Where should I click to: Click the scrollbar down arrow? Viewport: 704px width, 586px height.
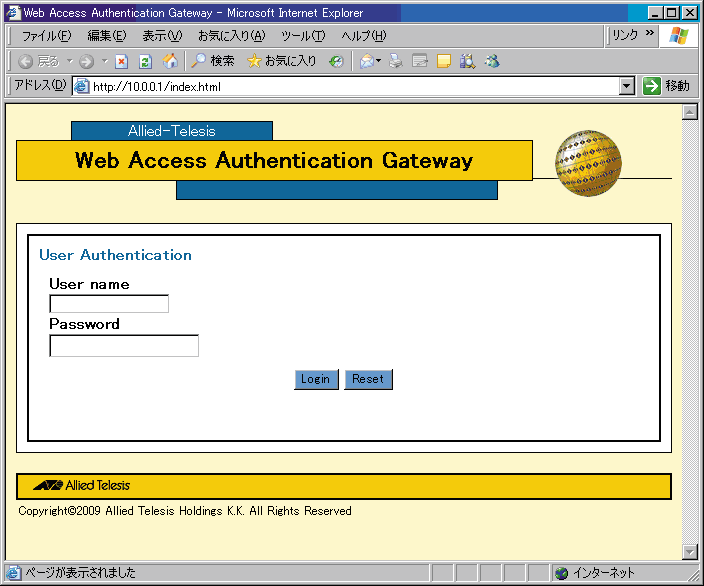pyautogui.click(x=689, y=552)
